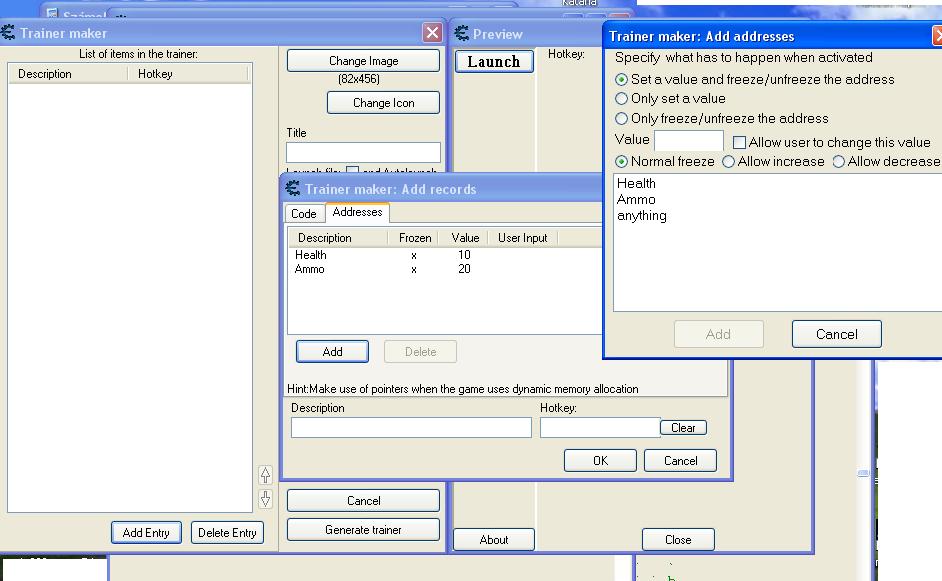Image resolution: width=942 pixels, height=581 pixels.
Task: Close the Trainer maker window with the red X
Action: (432, 33)
